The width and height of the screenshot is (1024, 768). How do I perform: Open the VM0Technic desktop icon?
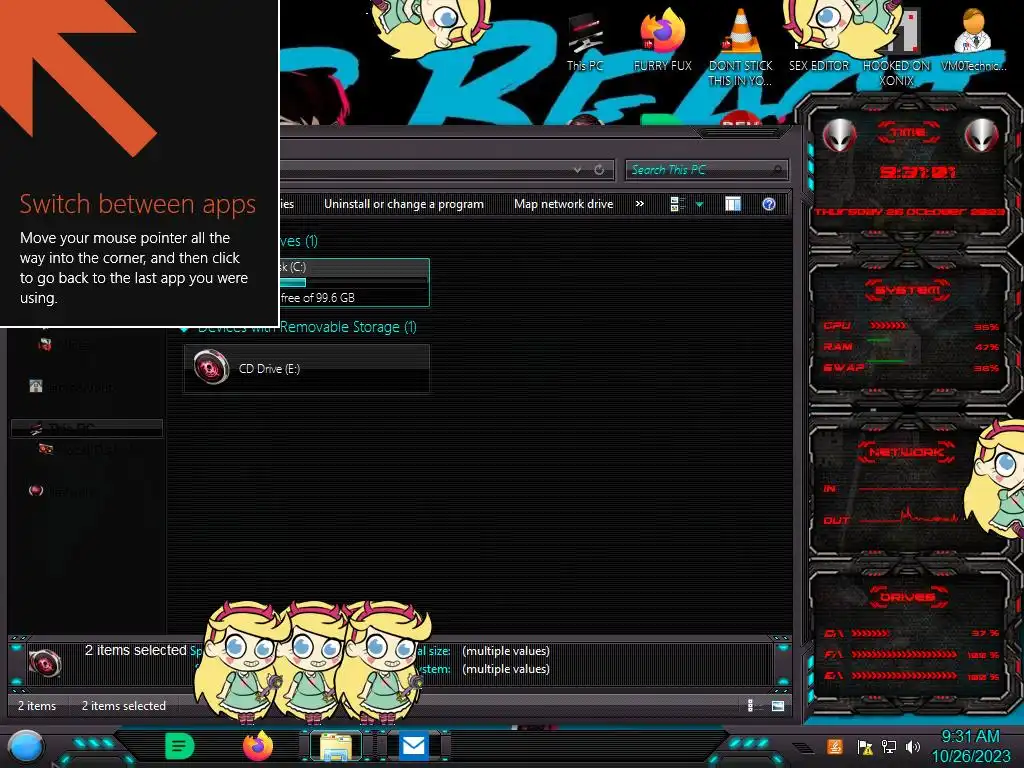973,40
